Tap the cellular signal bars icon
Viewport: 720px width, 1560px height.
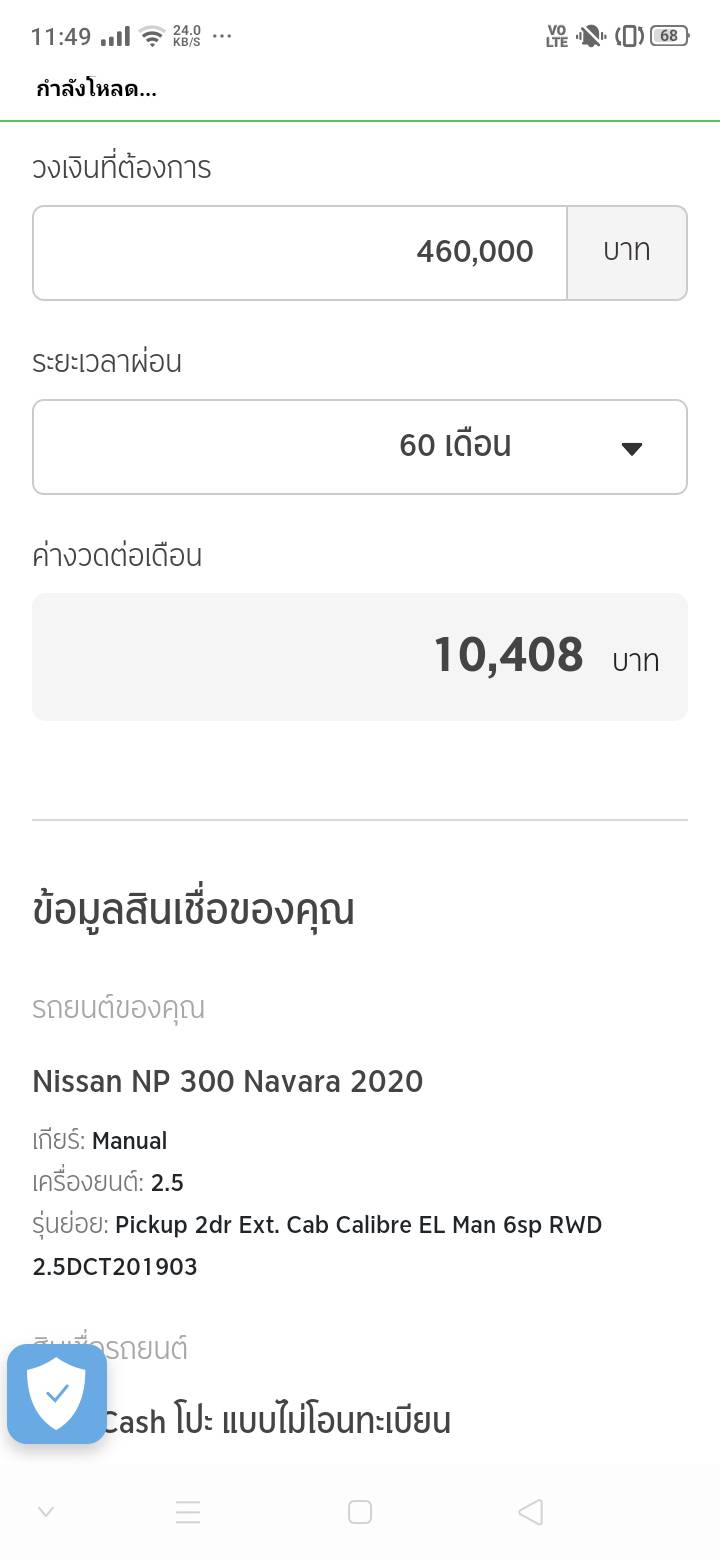point(116,37)
